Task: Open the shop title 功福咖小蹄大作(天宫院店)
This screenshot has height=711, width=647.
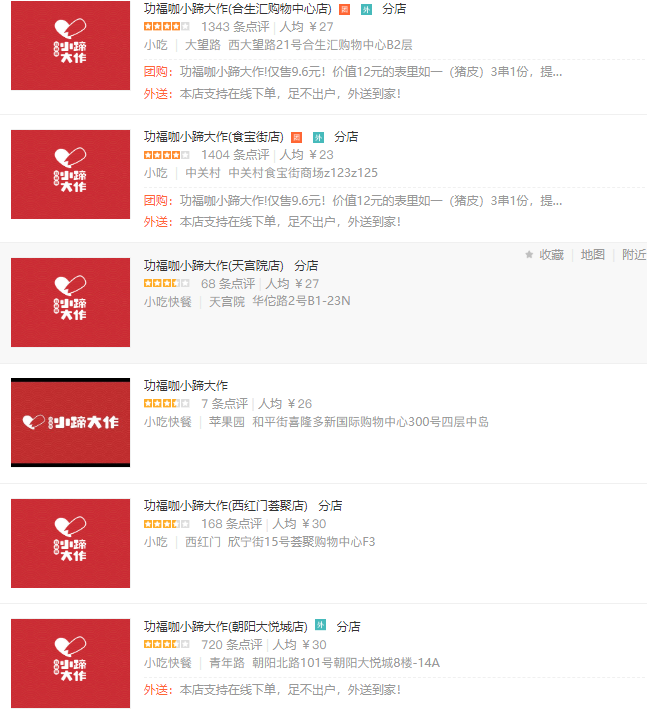Action: coord(214,265)
